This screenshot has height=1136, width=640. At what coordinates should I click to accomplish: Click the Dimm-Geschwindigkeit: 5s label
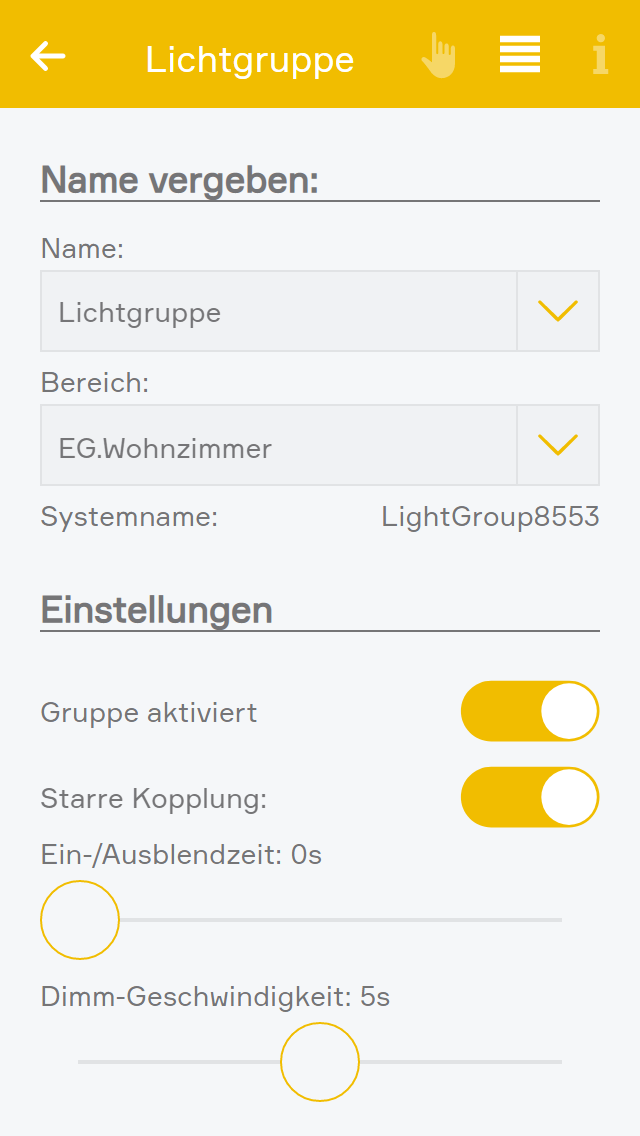coord(215,997)
